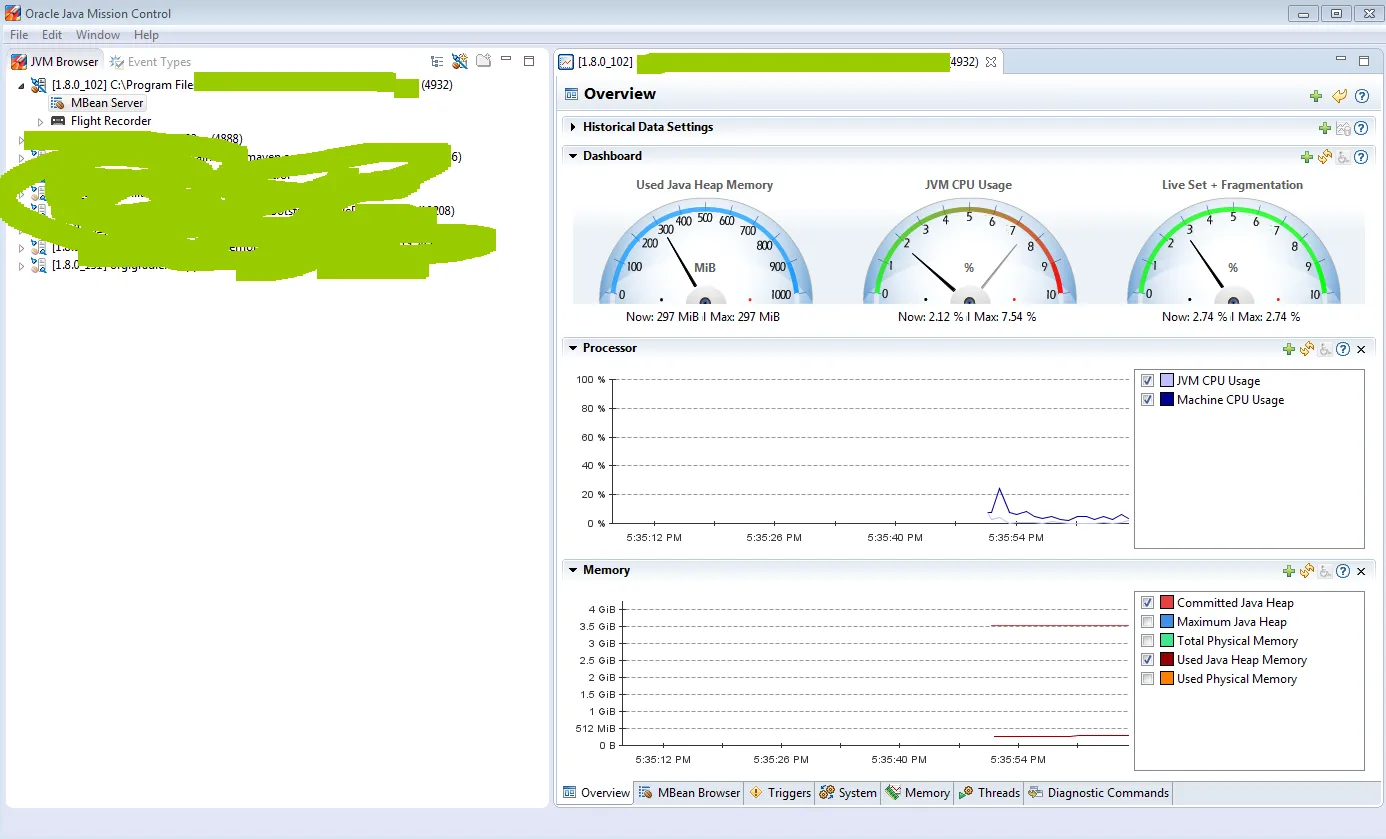The height and width of the screenshot is (839, 1386).
Task: Reset Overview to defaults with yellow arrow icon
Action: click(x=1340, y=96)
